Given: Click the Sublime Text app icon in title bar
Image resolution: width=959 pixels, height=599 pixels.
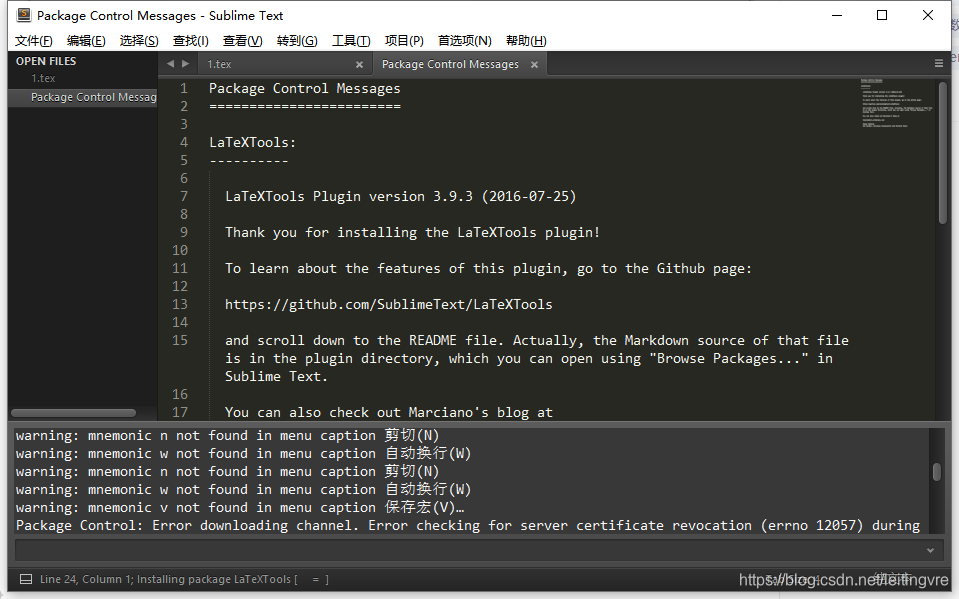Looking at the screenshot, I should tap(24, 15).
